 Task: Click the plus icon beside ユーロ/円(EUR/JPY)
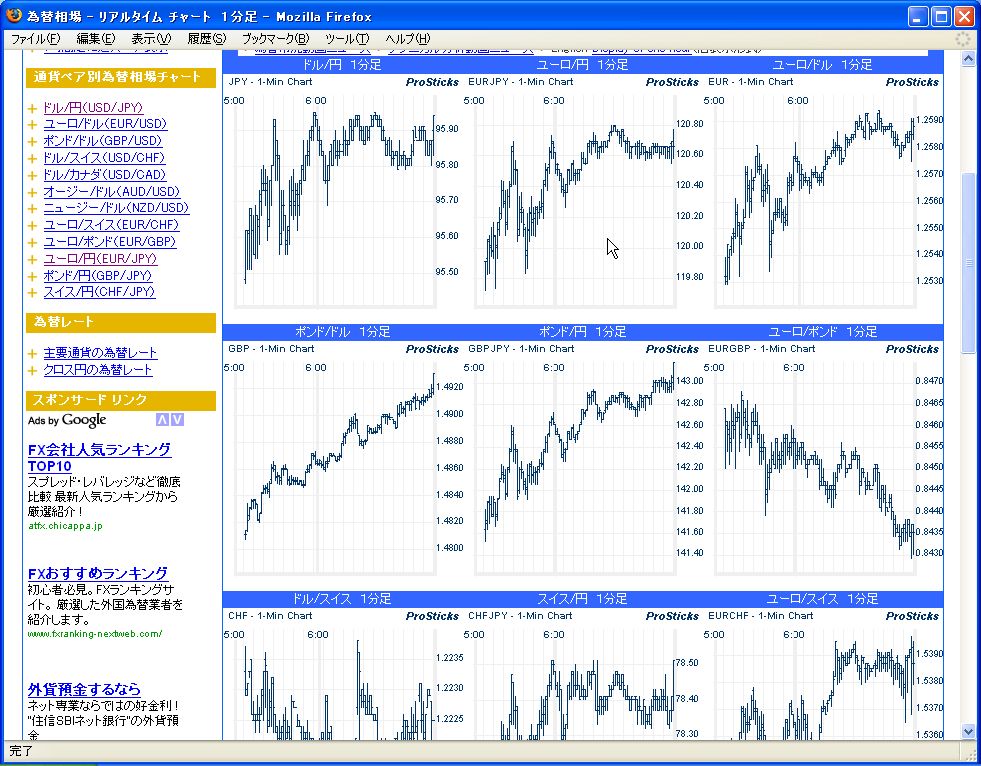(33, 260)
